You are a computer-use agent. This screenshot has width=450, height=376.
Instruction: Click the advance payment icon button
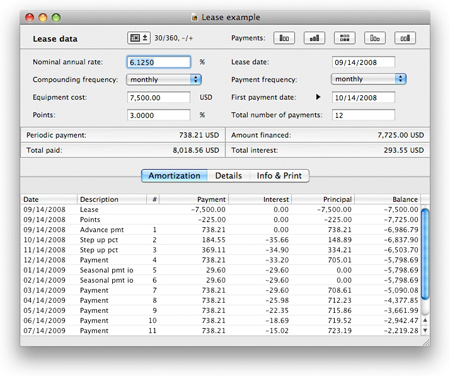click(x=284, y=38)
